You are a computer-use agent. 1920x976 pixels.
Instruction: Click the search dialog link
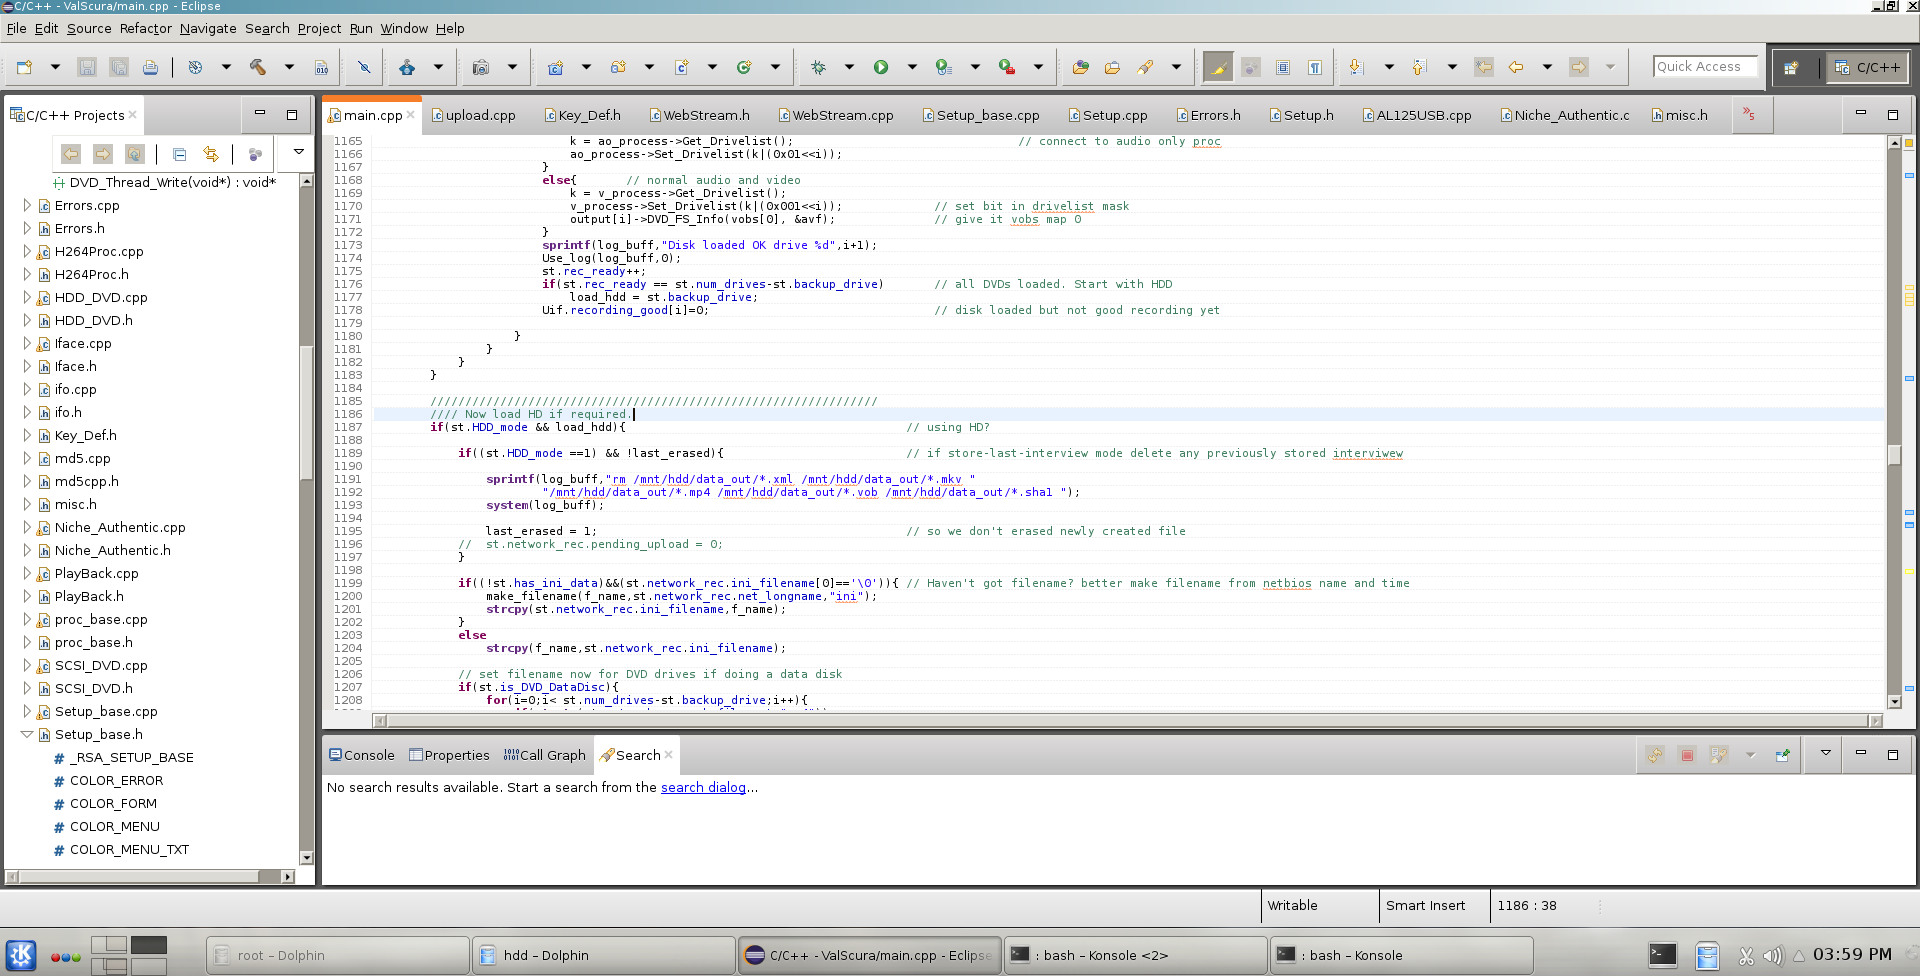[703, 787]
